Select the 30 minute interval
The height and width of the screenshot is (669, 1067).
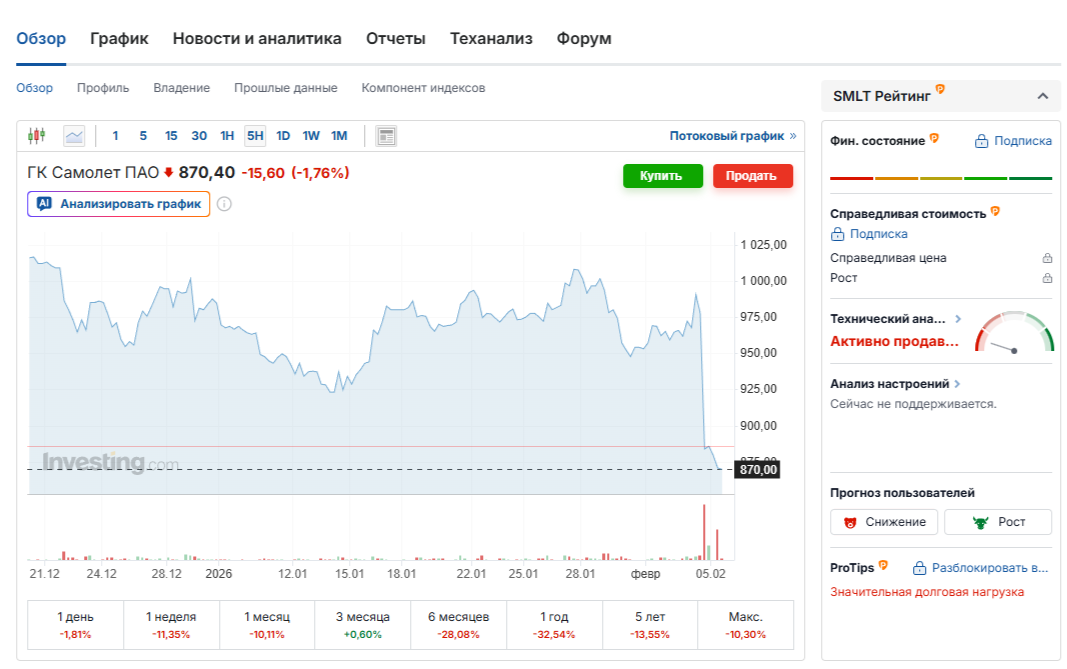click(199, 135)
